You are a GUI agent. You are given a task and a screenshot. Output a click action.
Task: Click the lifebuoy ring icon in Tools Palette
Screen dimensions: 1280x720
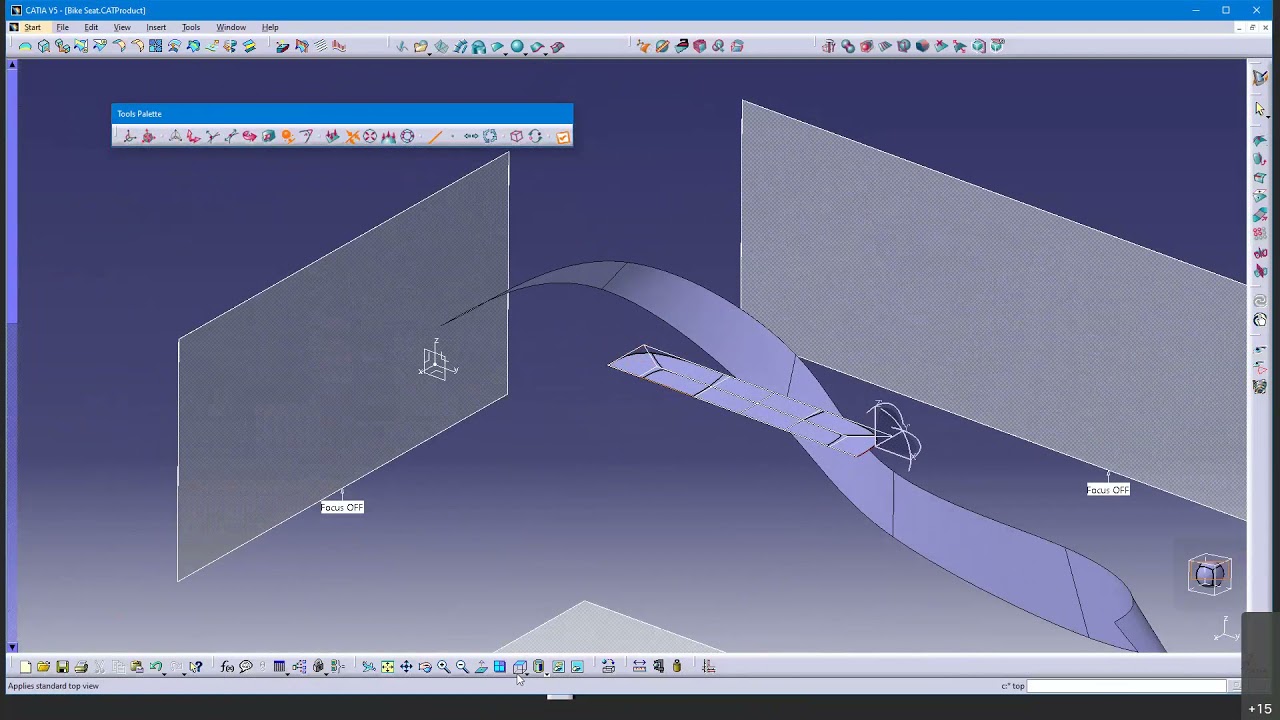click(407, 137)
